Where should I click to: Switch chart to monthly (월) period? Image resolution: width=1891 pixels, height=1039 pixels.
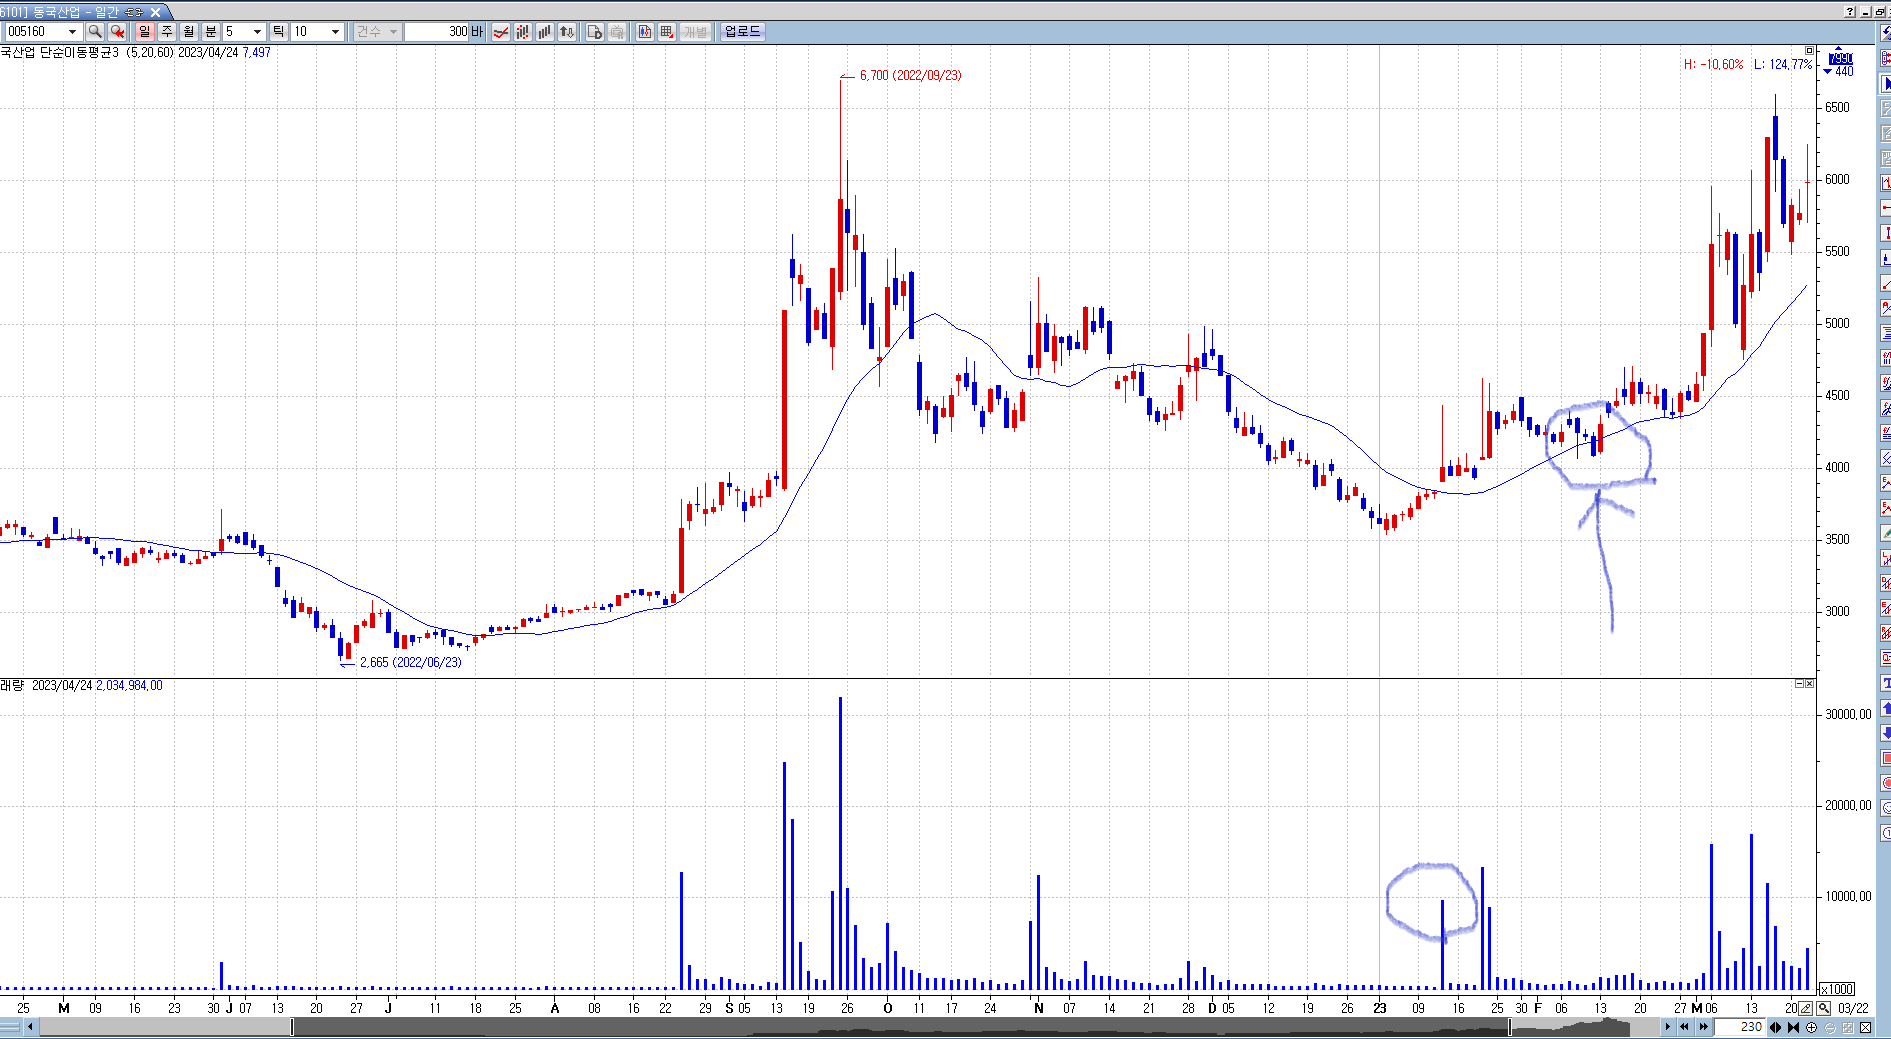(x=188, y=32)
